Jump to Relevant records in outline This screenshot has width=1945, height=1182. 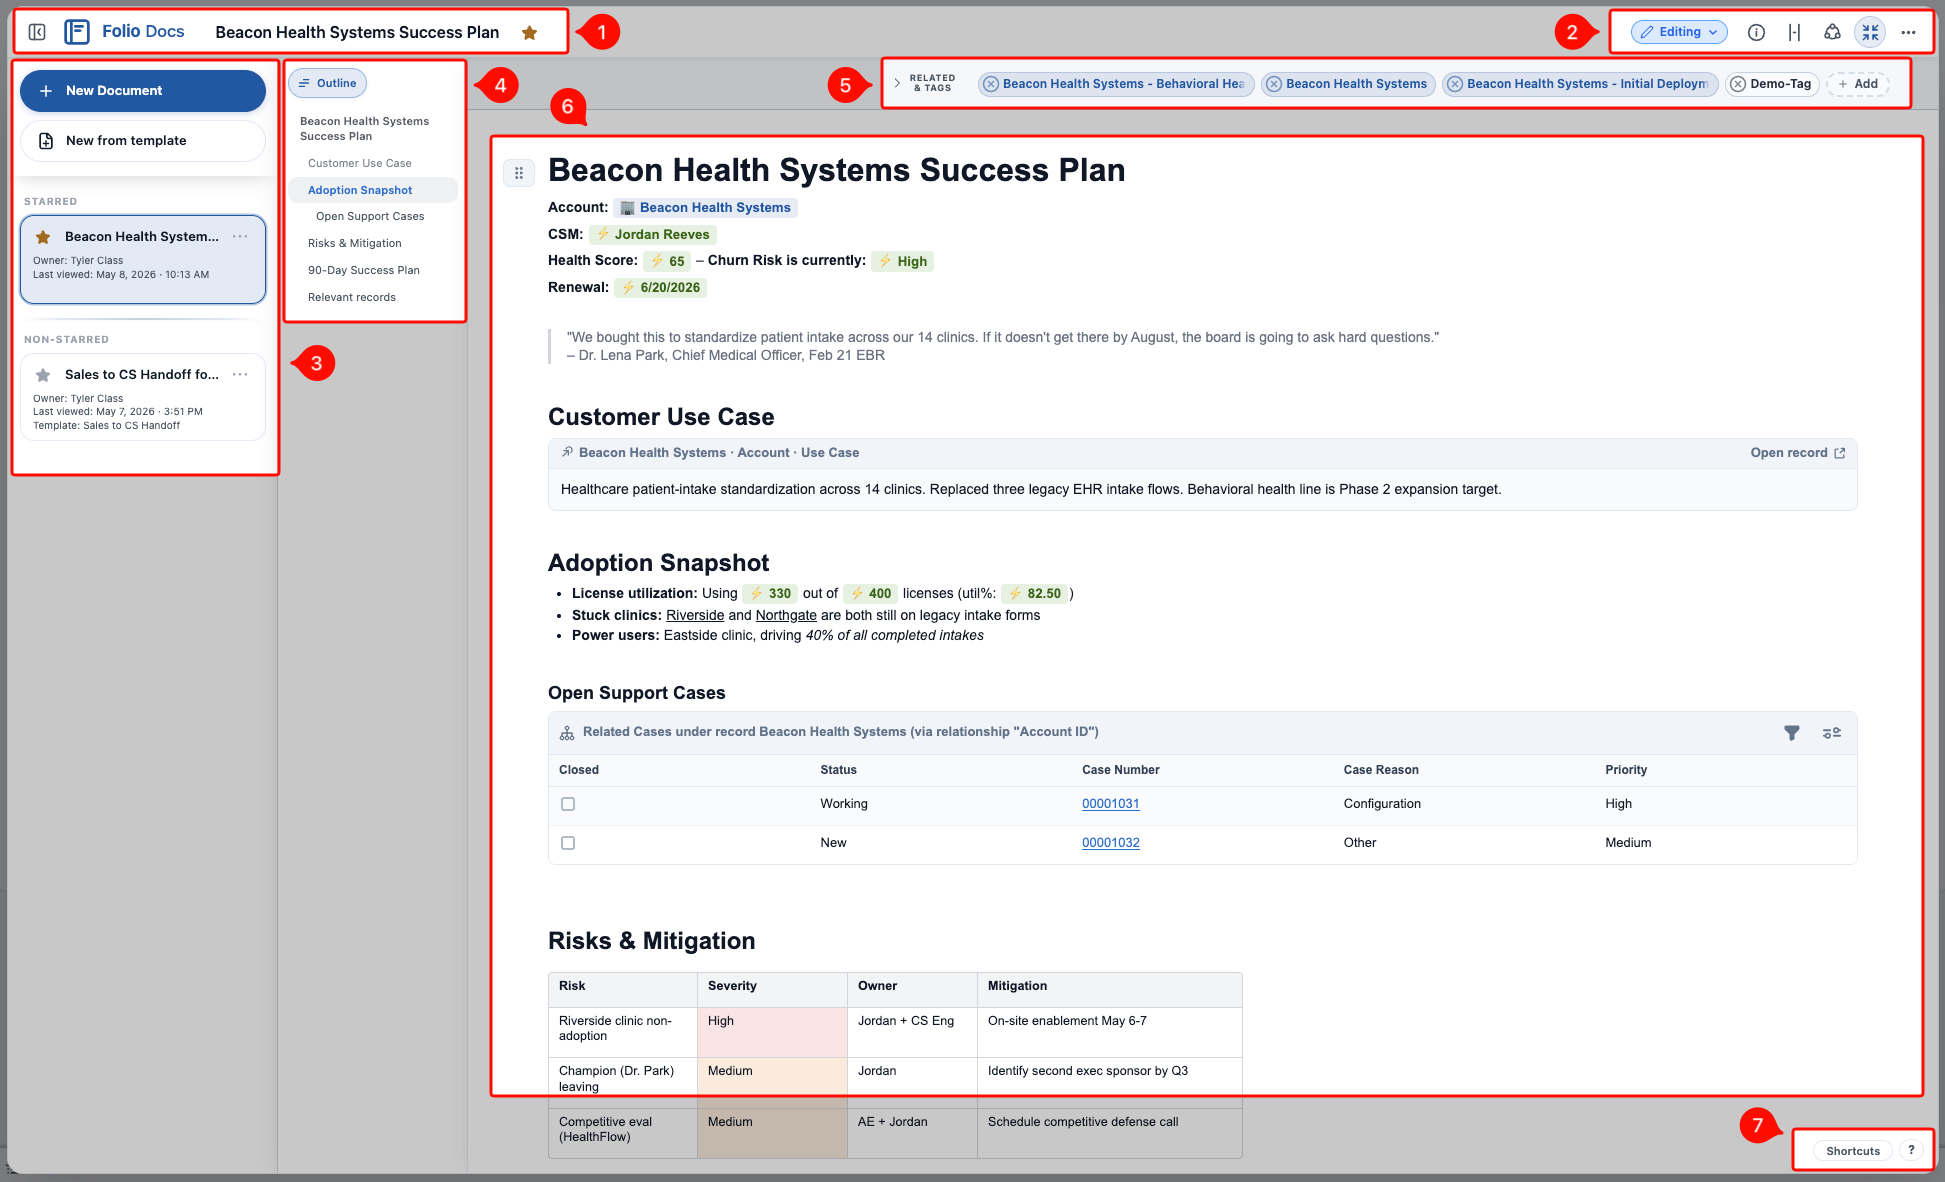352,297
